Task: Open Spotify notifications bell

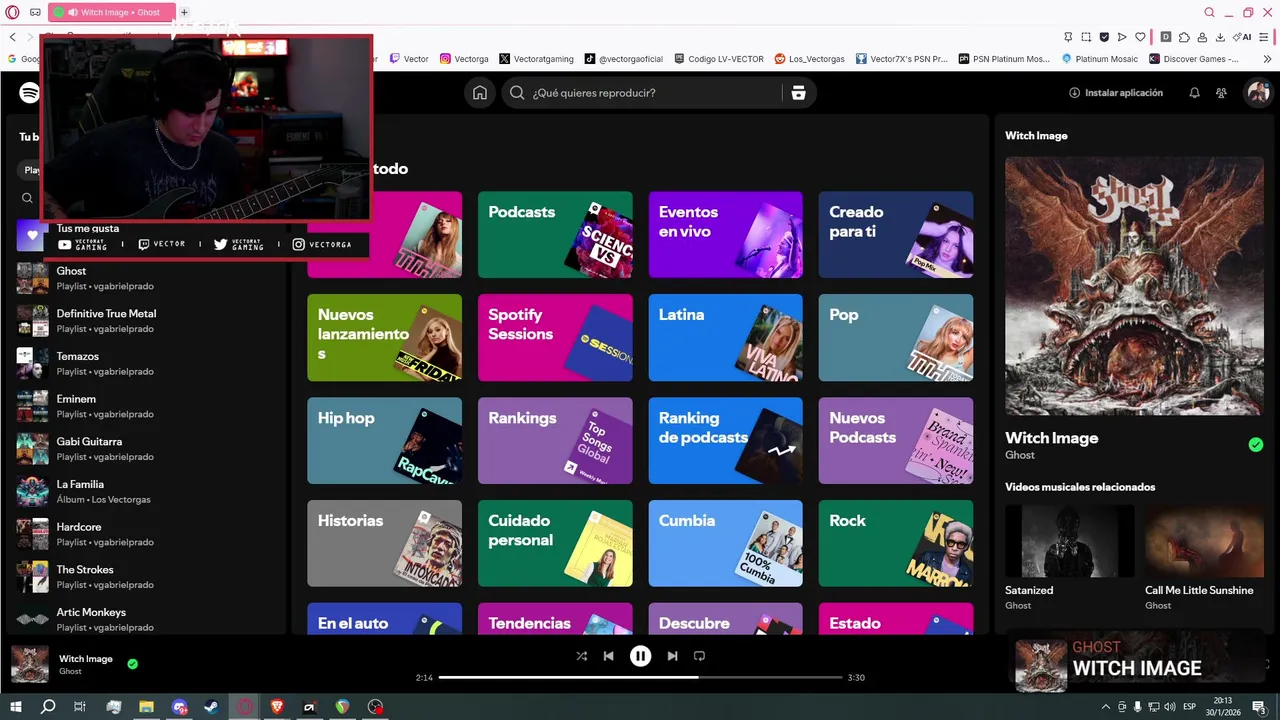Action: click(x=1194, y=93)
